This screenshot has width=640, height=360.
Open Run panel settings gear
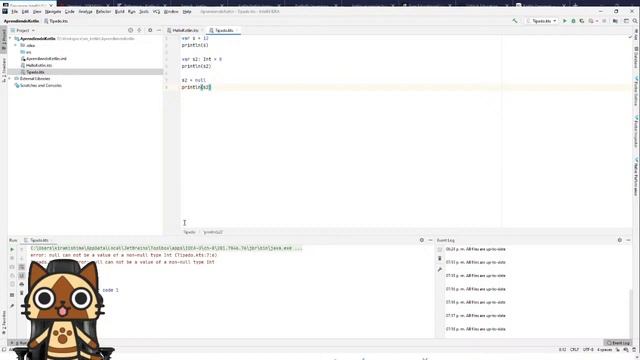[x=422, y=240]
